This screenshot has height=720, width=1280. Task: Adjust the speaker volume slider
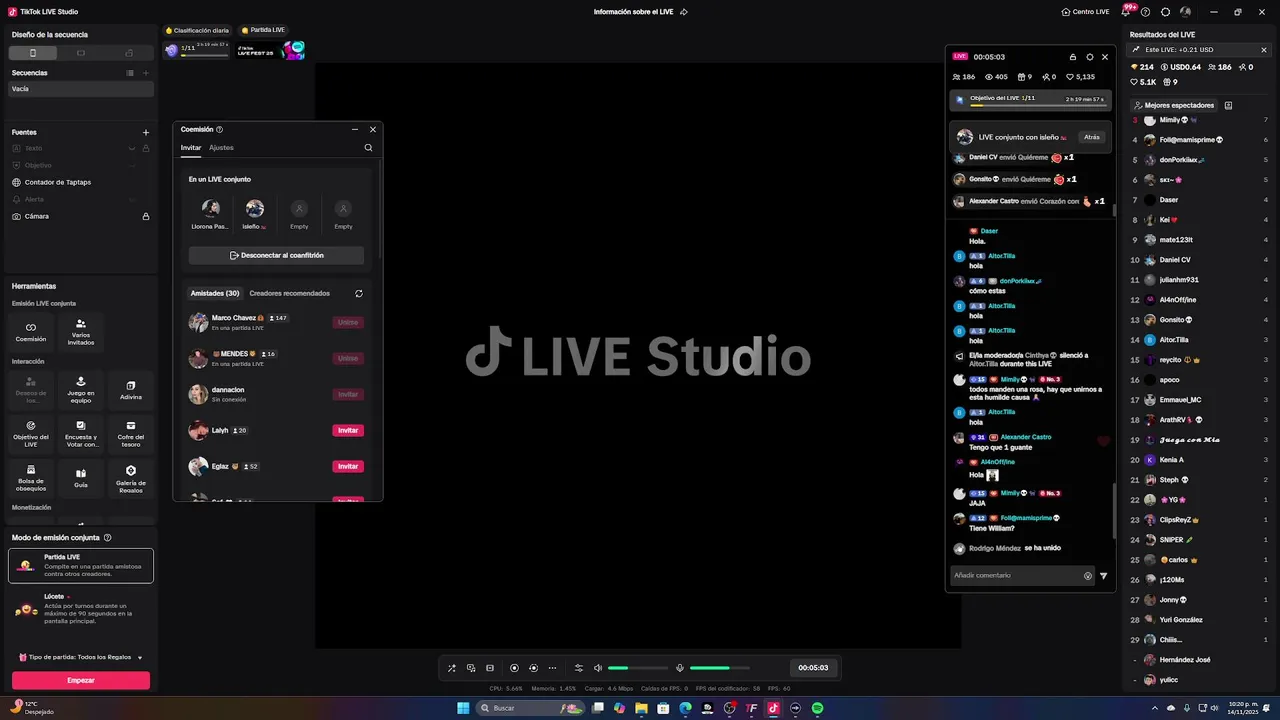[638, 668]
